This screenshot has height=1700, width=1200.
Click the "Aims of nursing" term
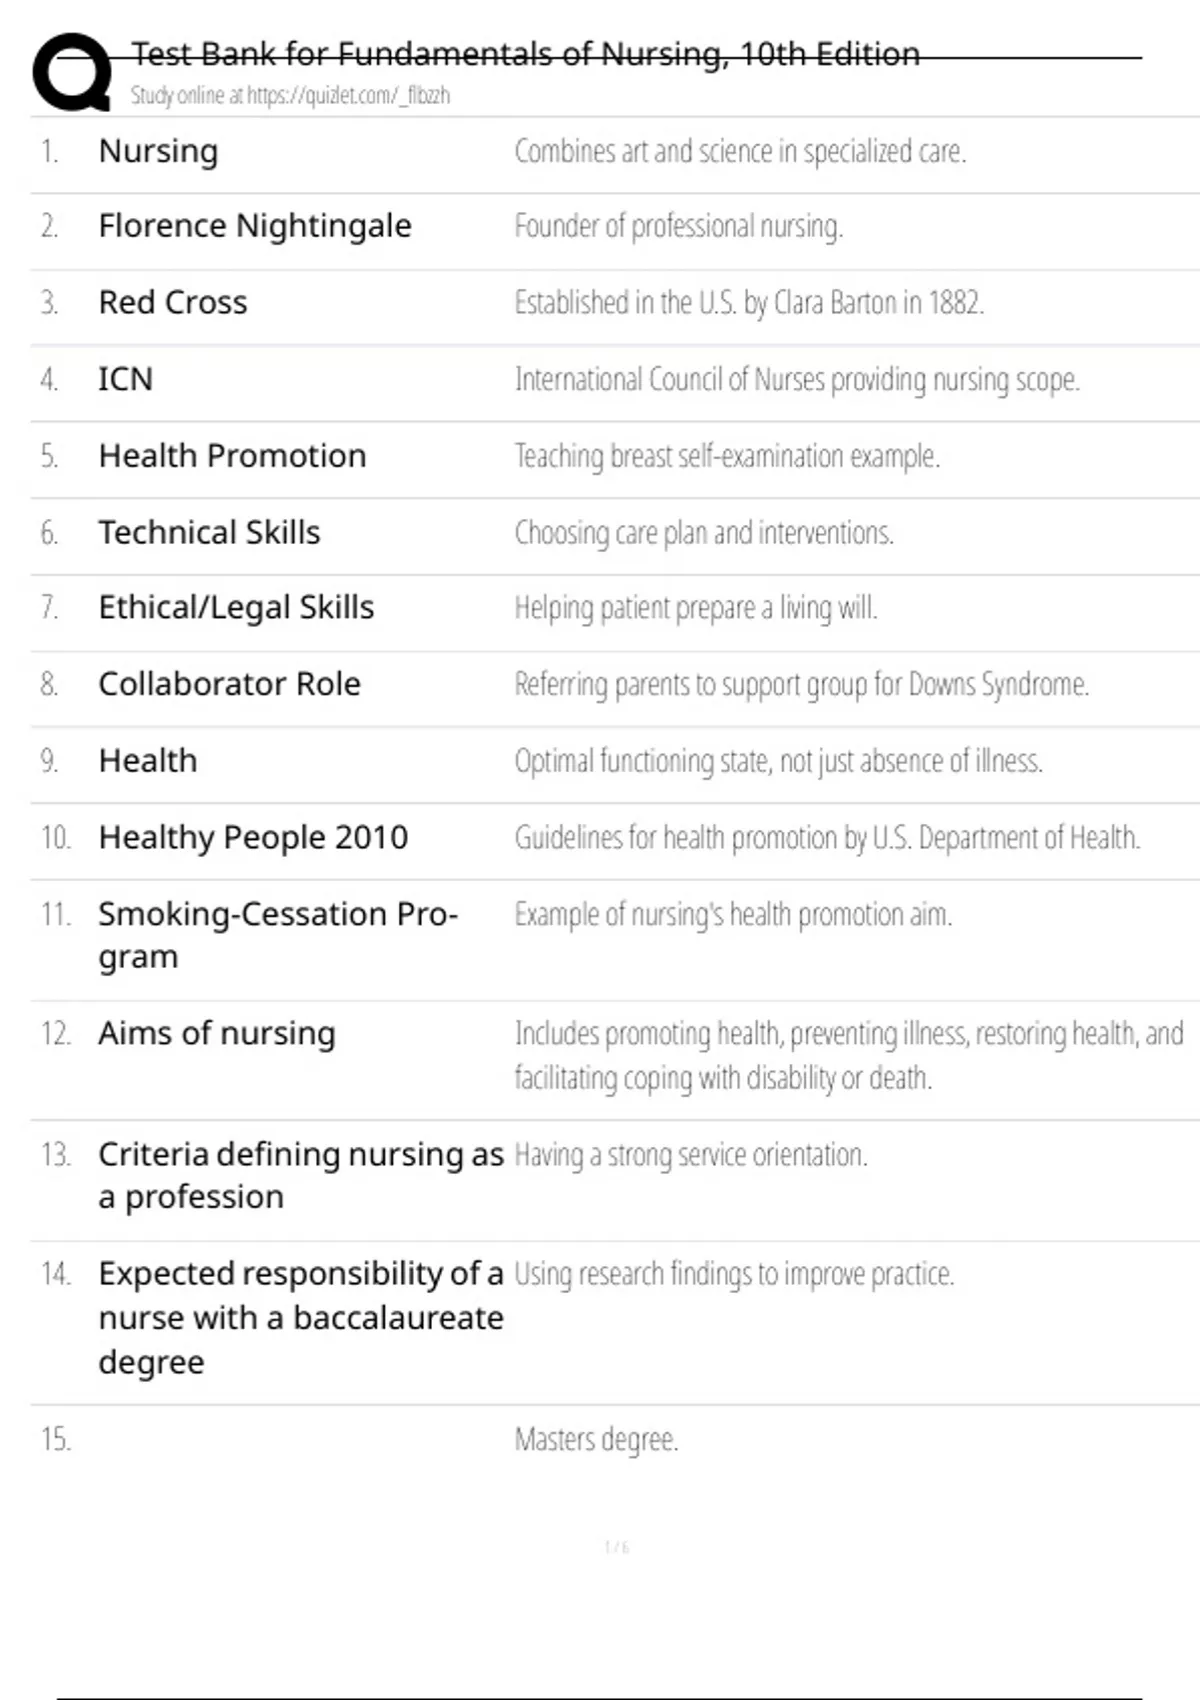(x=217, y=1033)
